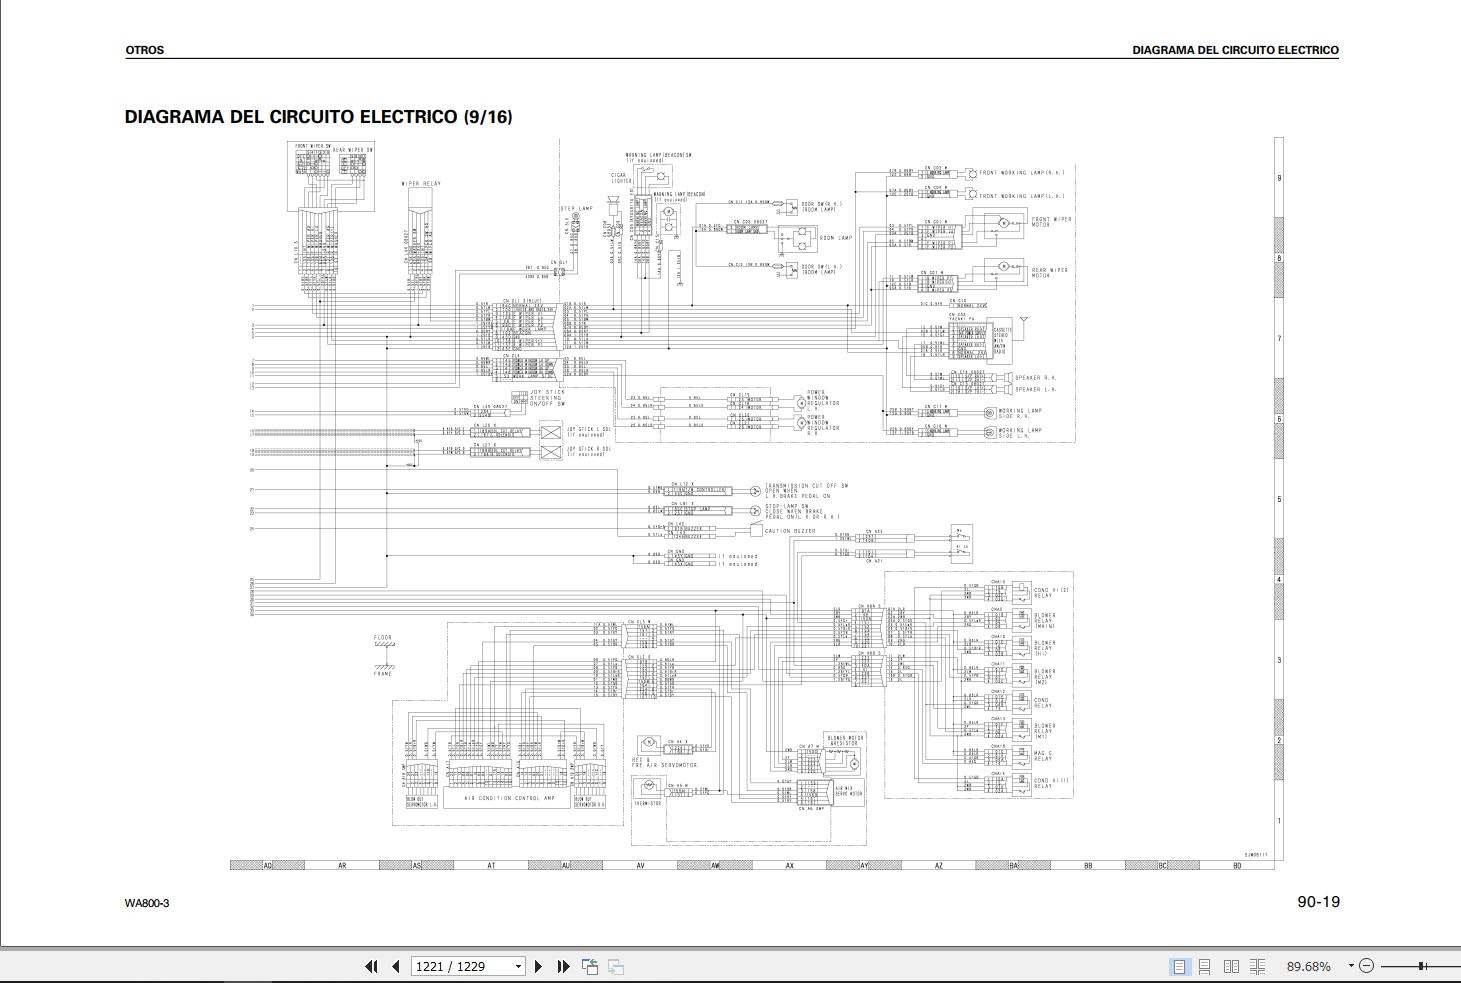Click the Previous View navigation icon
Image resolution: width=1461 pixels, height=983 pixels.
coord(589,966)
